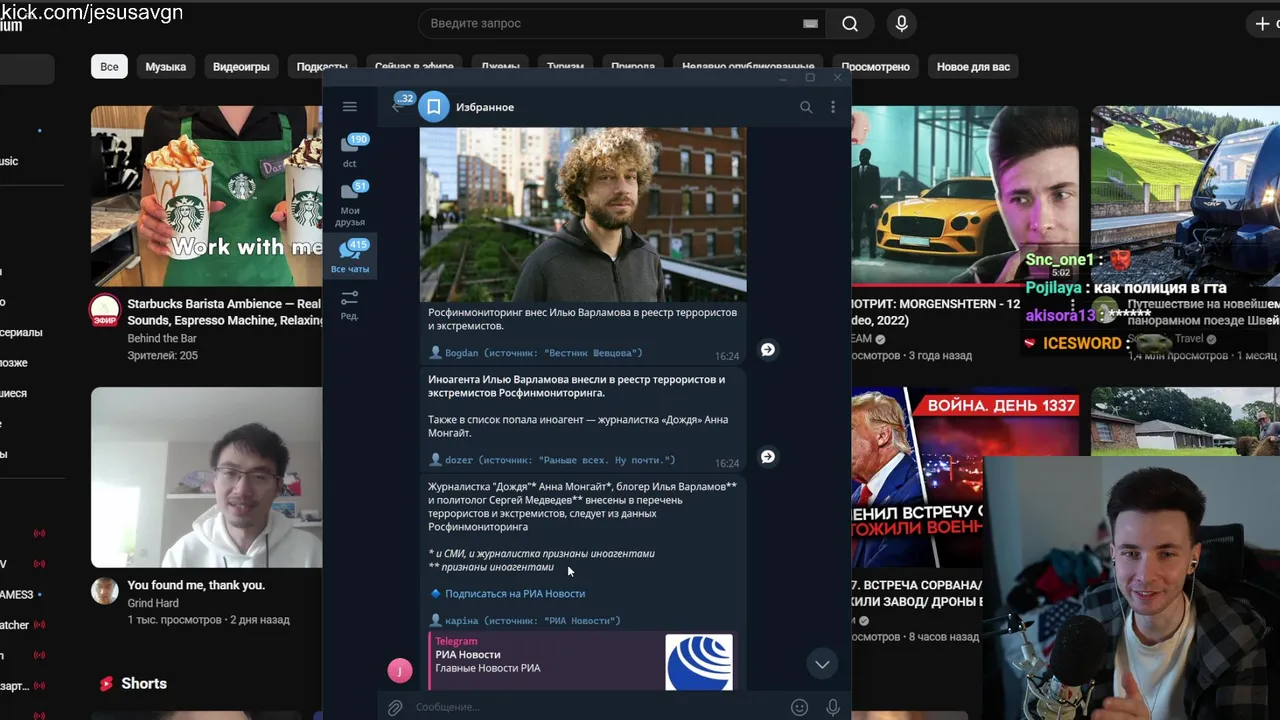Attach a file with paperclip icon
This screenshot has height=720, width=1280.
click(x=395, y=707)
